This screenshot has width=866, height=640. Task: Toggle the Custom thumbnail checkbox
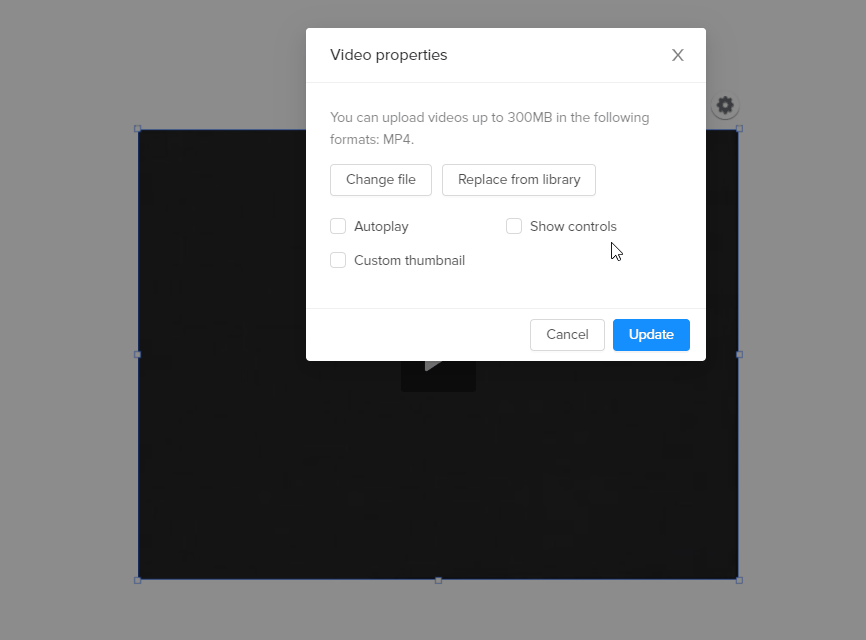click(338, 260)
